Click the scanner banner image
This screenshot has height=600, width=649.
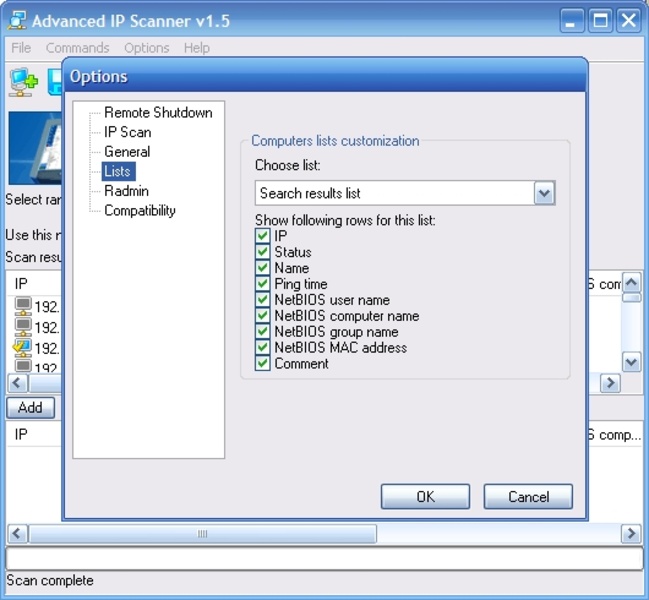click(x=35, y=148)
